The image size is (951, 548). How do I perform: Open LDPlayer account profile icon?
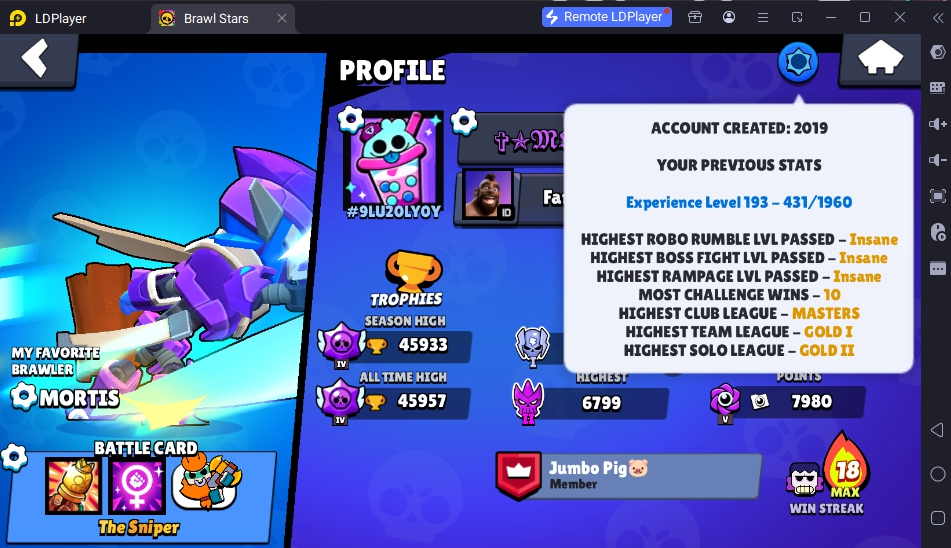point(729,18)
